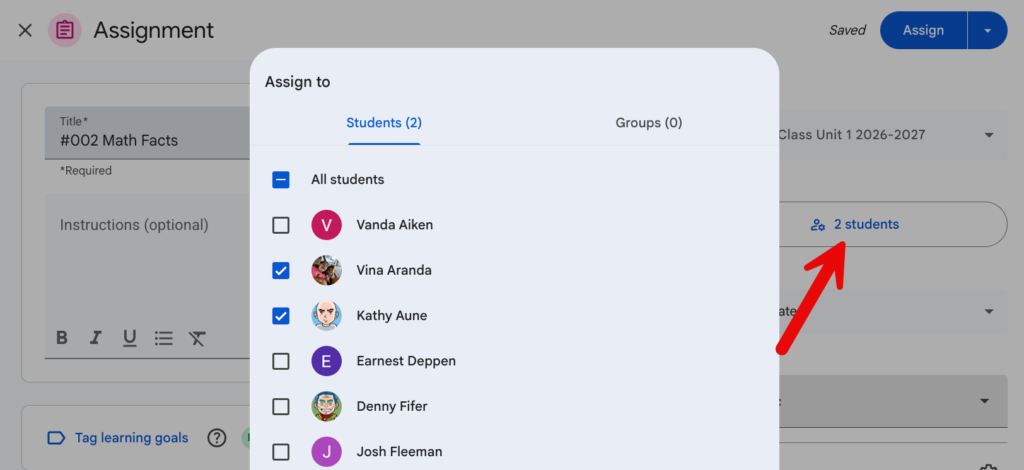Screen dimensions: 1024x470
Task: Check the Vanda Aiken checkbox
Action: pos(281,225)
